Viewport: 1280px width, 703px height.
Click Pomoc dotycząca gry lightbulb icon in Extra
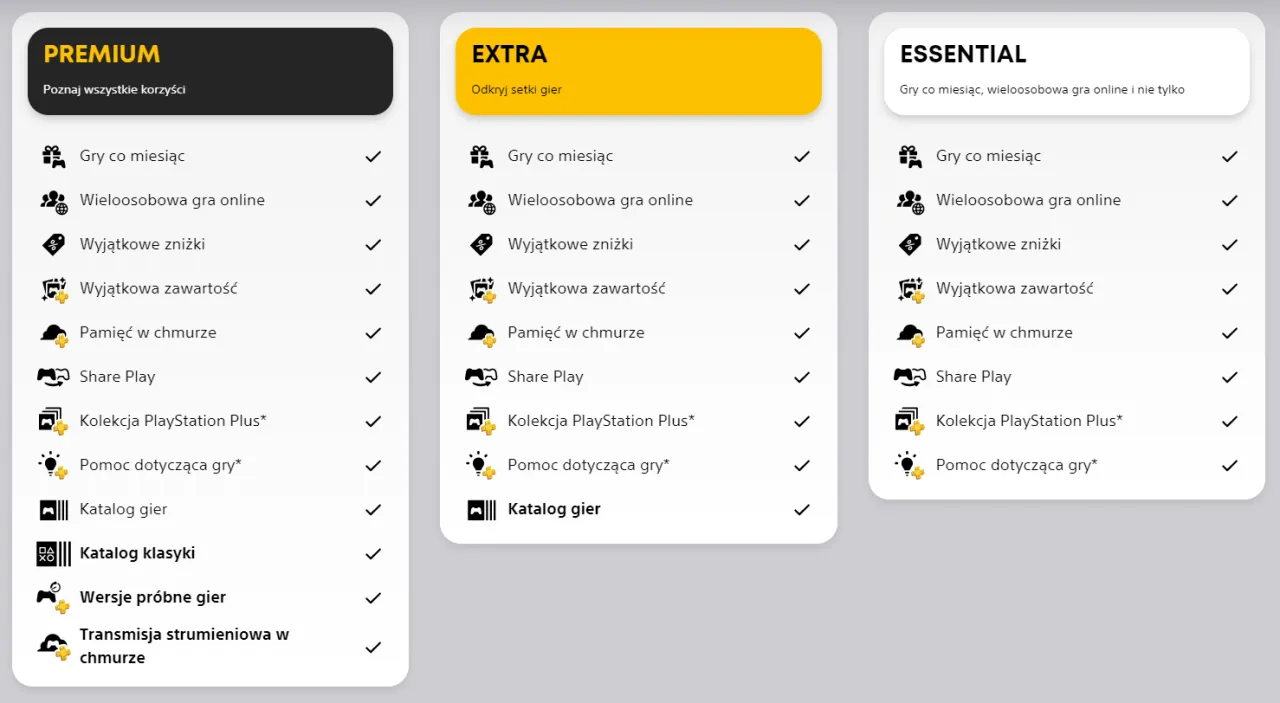[x=481, y=465]
